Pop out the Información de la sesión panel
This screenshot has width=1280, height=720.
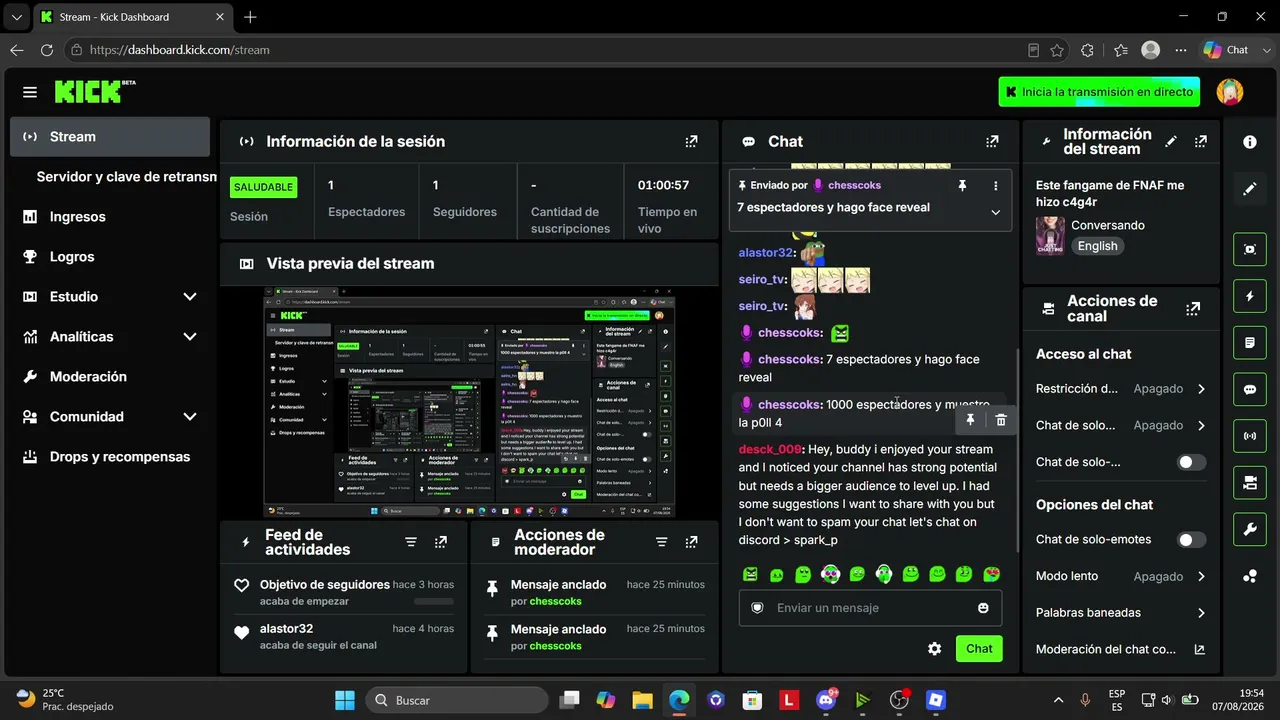tap(691, 142)
